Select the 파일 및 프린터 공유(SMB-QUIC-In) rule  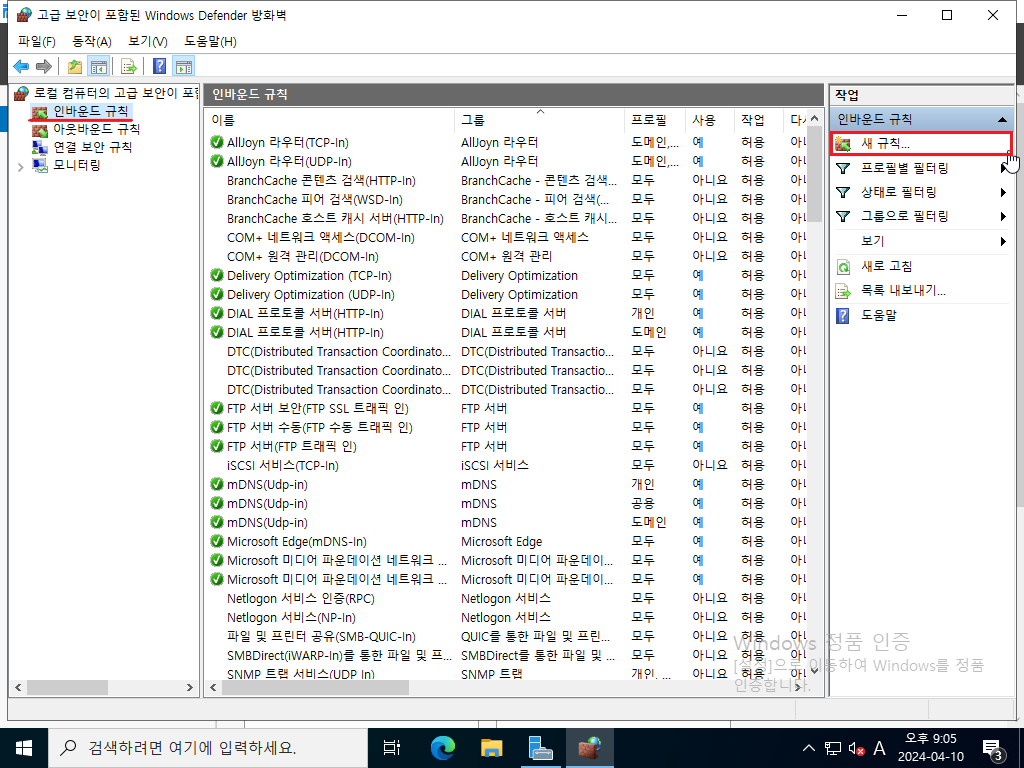(321, 637)
